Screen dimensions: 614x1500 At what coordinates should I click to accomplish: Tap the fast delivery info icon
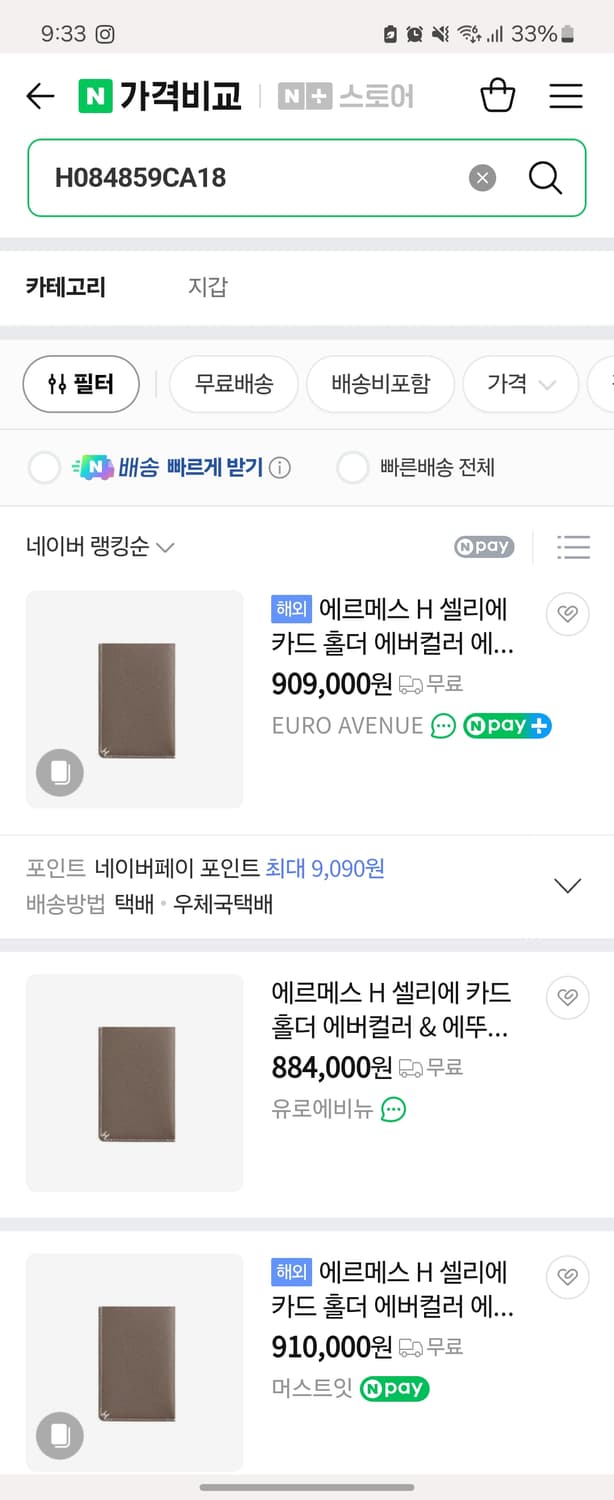[x=281, y=468]
